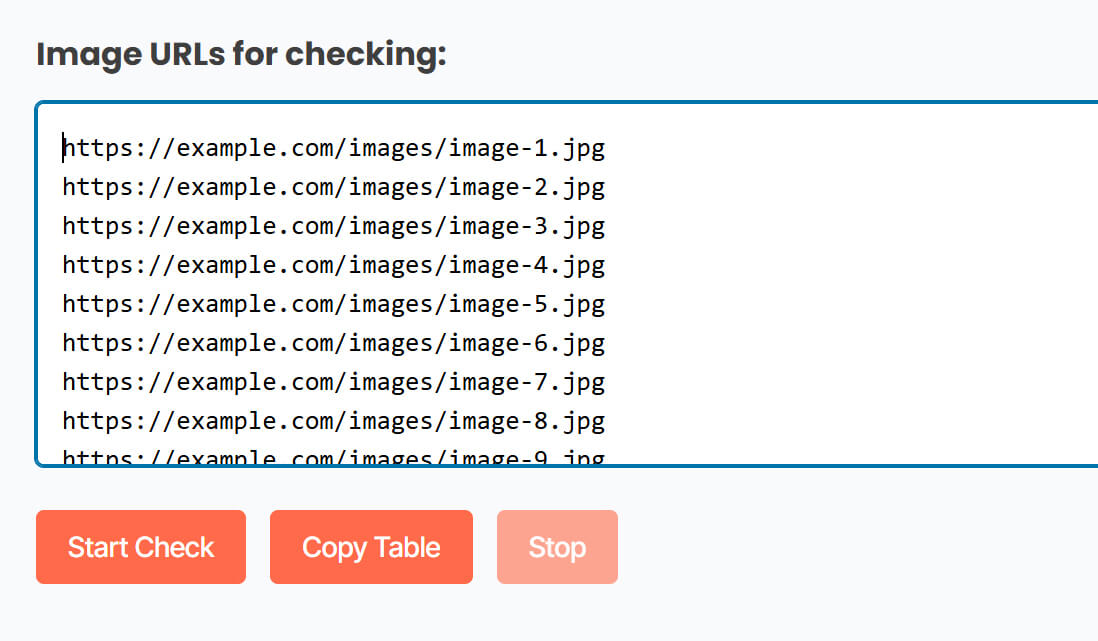Place cursor on the image-8.jpg URL line

point(333,420)
